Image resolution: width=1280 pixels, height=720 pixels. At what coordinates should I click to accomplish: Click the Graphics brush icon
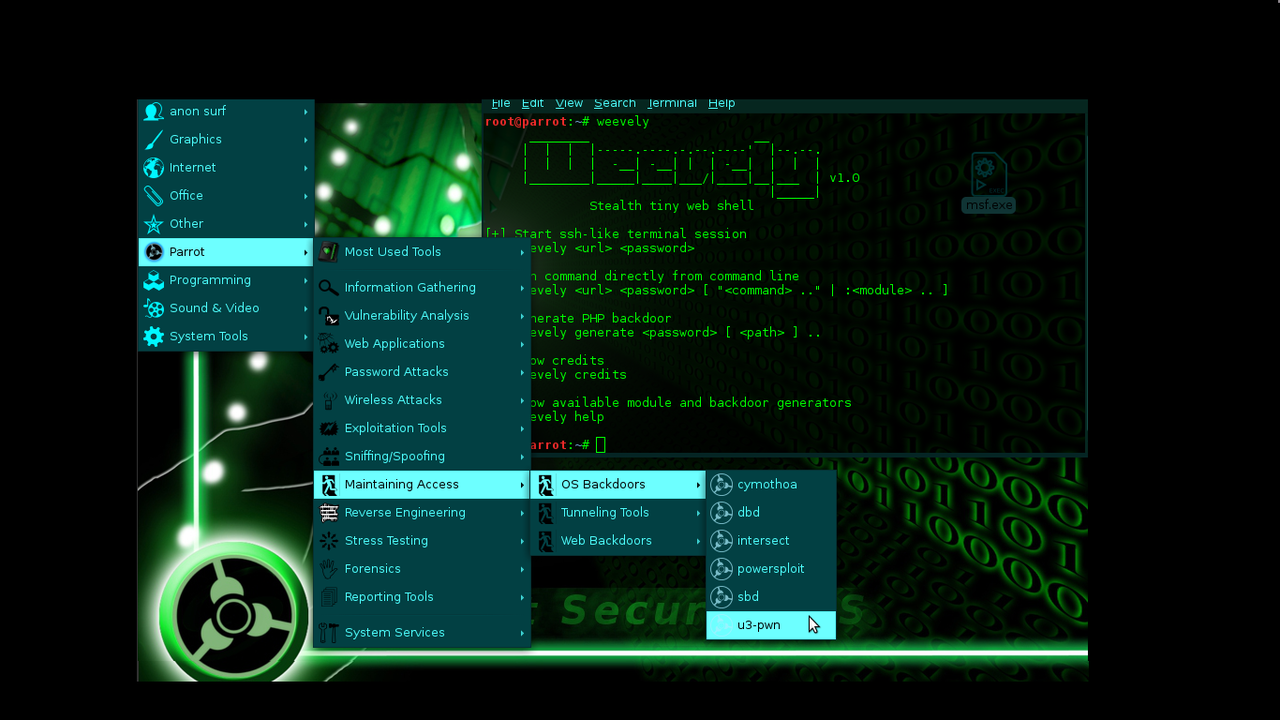tap(153, 140)
